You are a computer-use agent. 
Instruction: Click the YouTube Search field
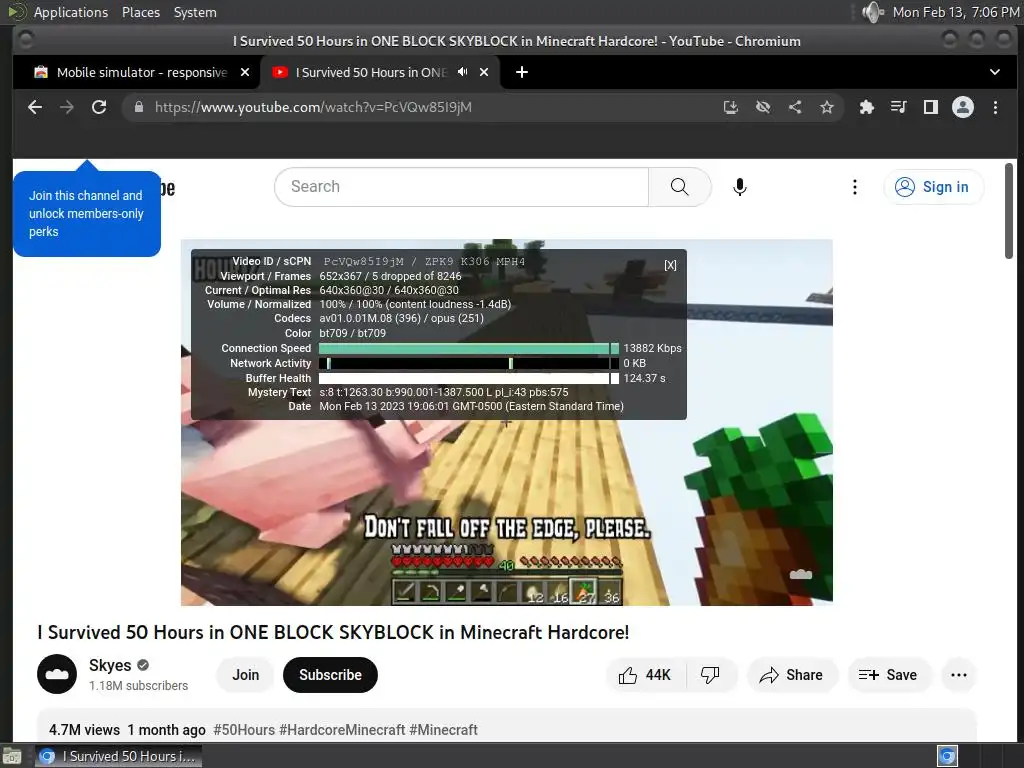point(462,187)
